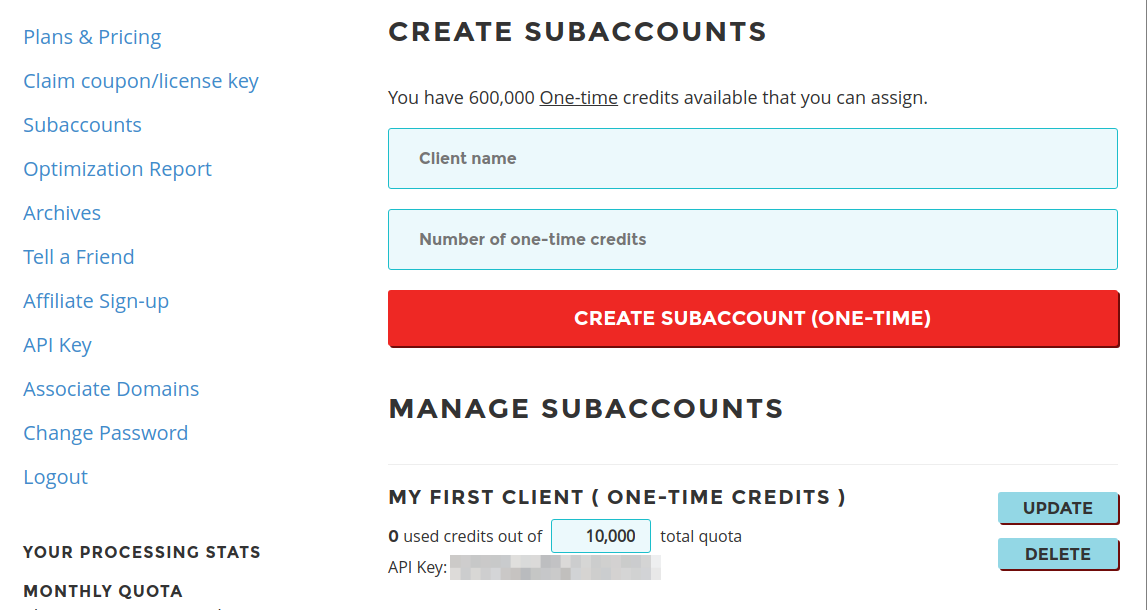Click Change Password in sidebar
Viewport: 1147px width, 610px height.
coord(105,433)
